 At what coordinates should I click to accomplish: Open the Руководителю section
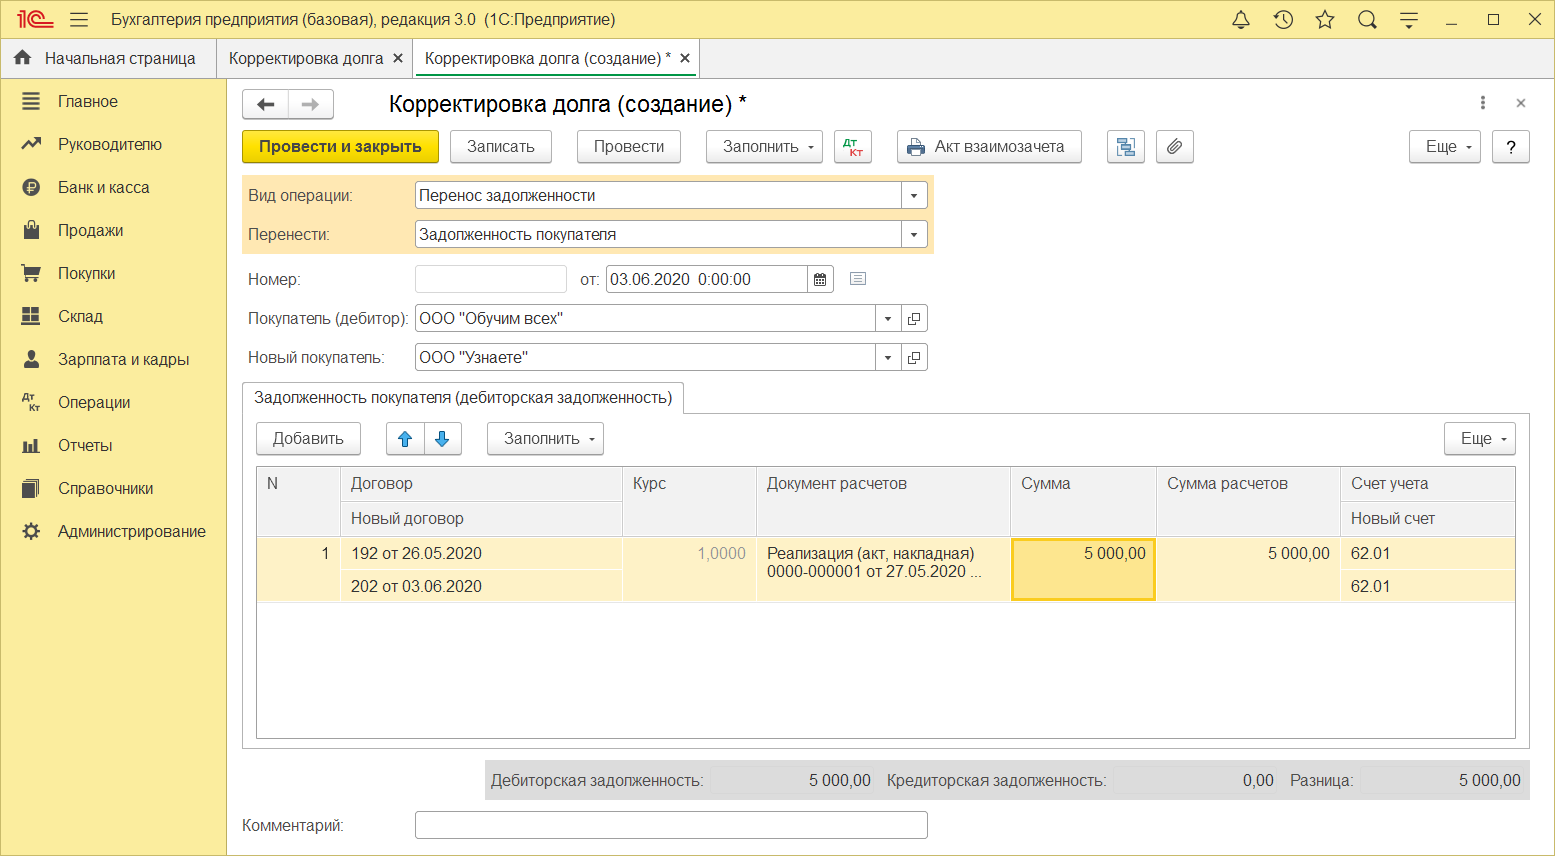(110, 145)
